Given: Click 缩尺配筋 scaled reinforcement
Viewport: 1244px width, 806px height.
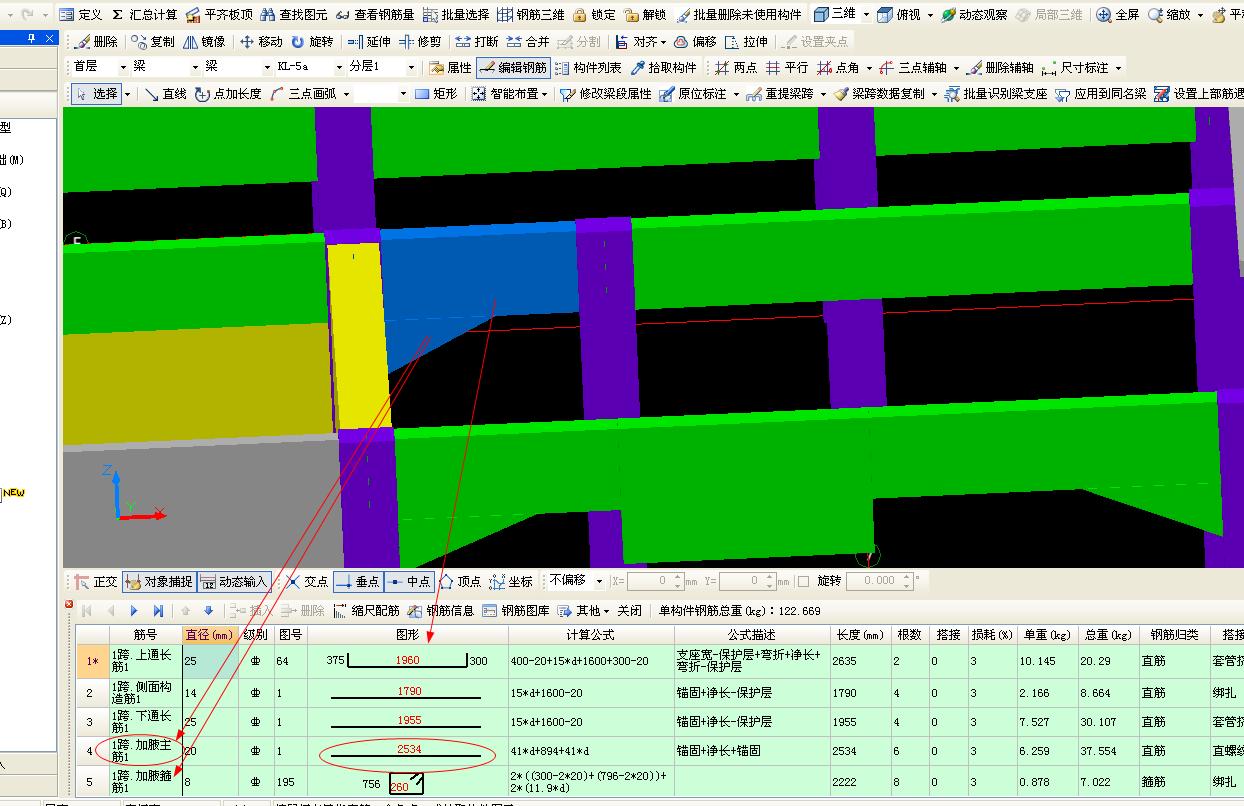Looking at the screenshot, I should pos(366,610).
